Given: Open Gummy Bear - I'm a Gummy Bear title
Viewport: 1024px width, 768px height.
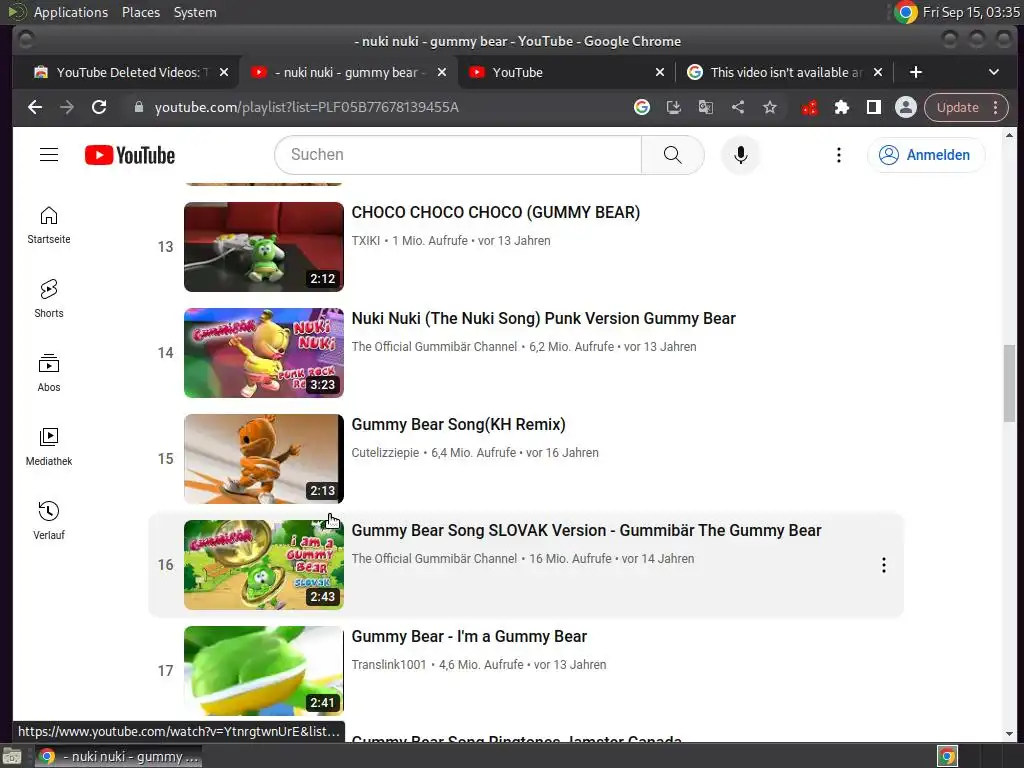Looking at the screenshot, I should pyautogui.click(x=469, y=637).
